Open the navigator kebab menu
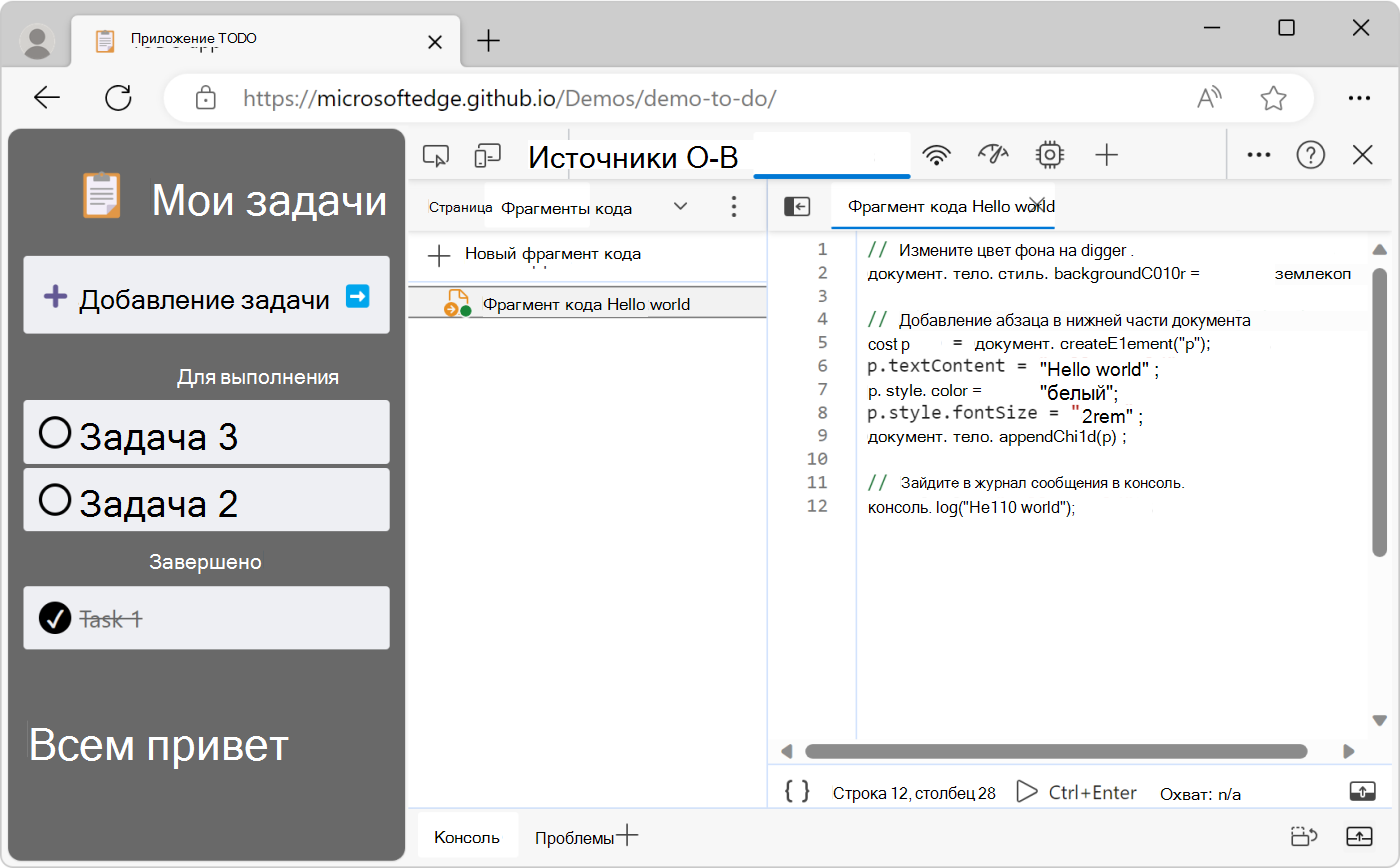Viewport: 1400px width, 868px height. 734,206
